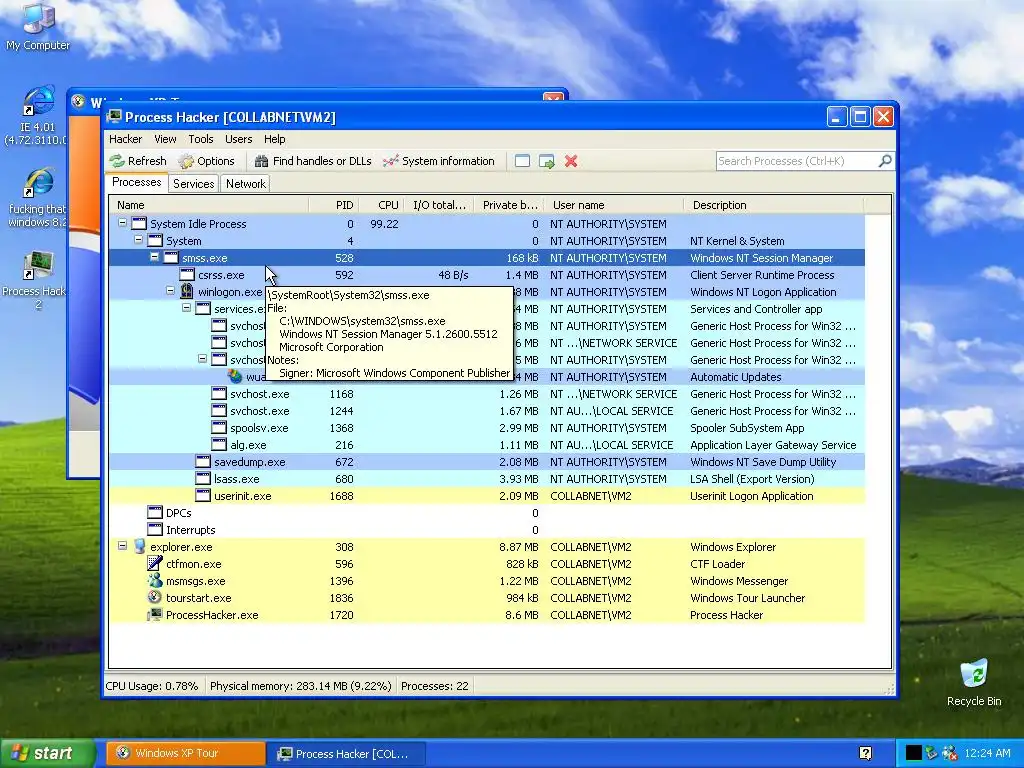The image size is (1024, 768).
Task: Click the Start button
Action: click(48, 753)
